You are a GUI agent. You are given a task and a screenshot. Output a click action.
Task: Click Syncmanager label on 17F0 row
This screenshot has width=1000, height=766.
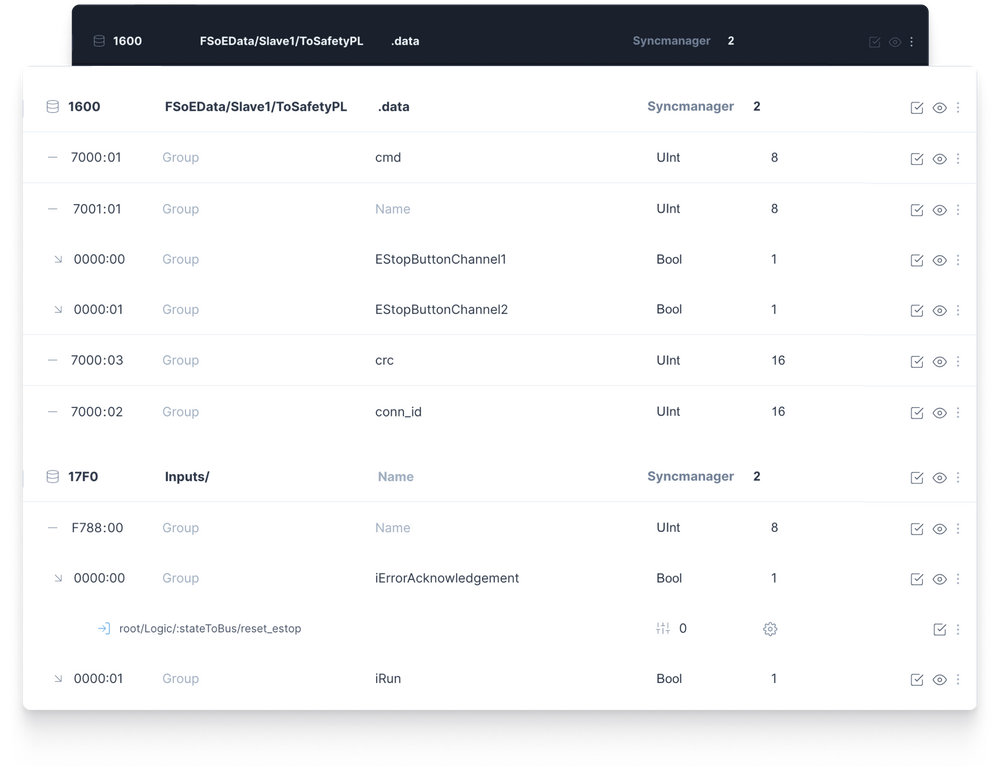(691, 476)
